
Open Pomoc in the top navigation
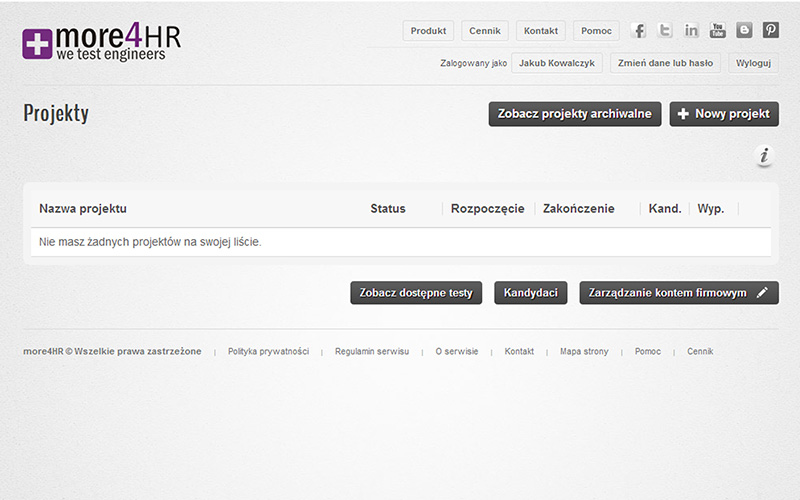point(596,31)
